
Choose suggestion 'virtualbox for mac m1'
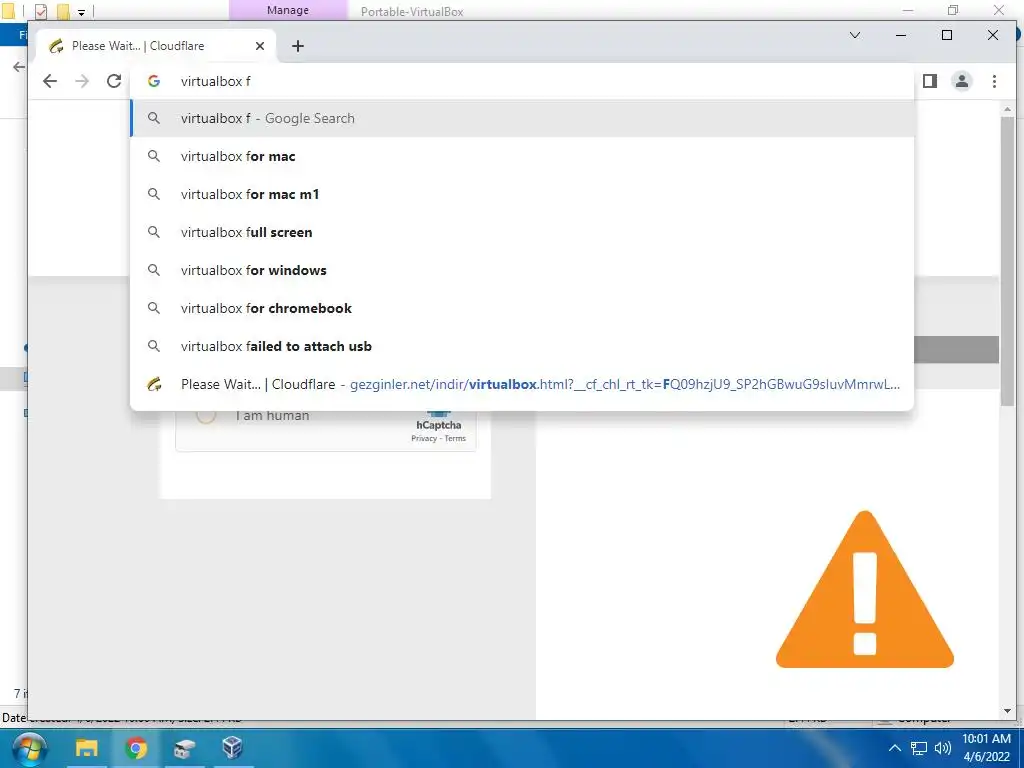coord(522,194)
